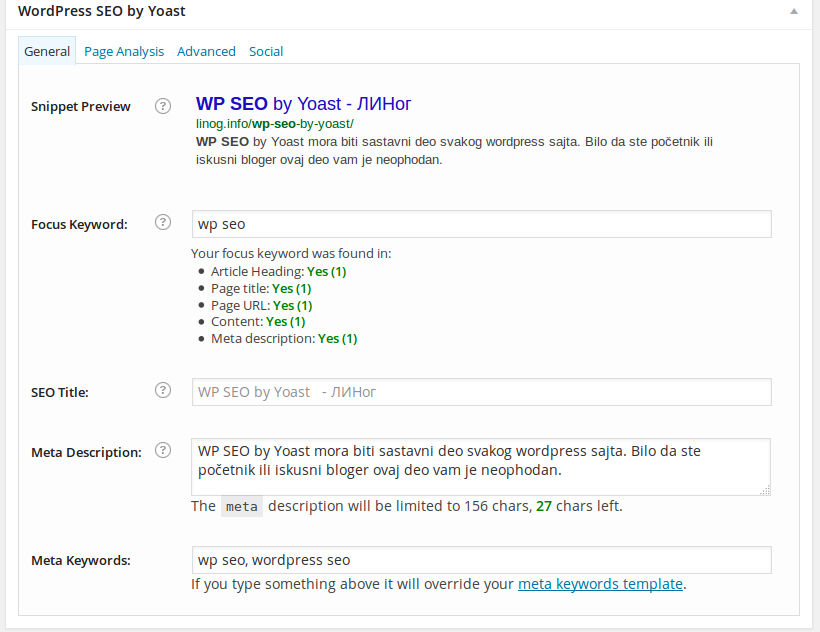Click the Focus Keyword input field

[482, 224]
